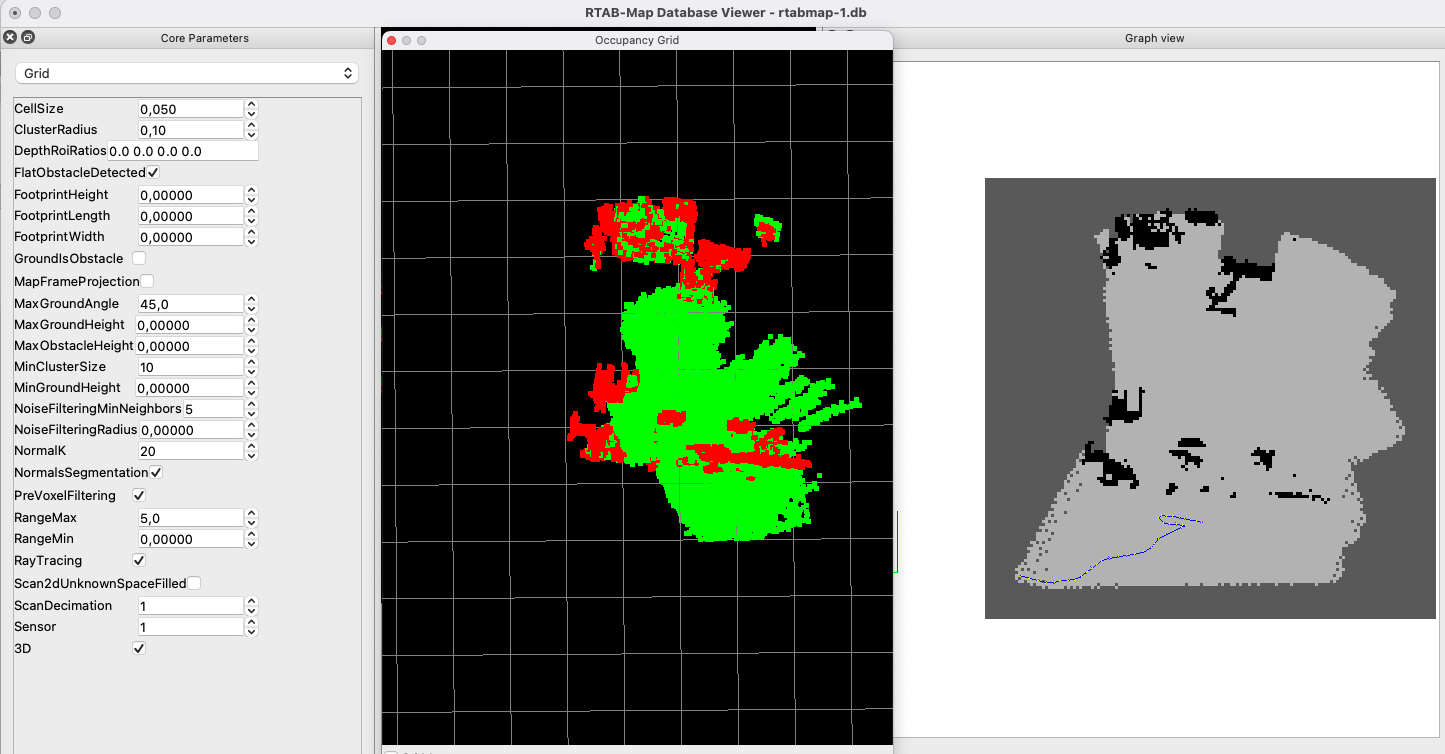This screenshot has width=1445, height=754.
Task: Decrease the ClusterRadius value
Action: tap(253, 133)
